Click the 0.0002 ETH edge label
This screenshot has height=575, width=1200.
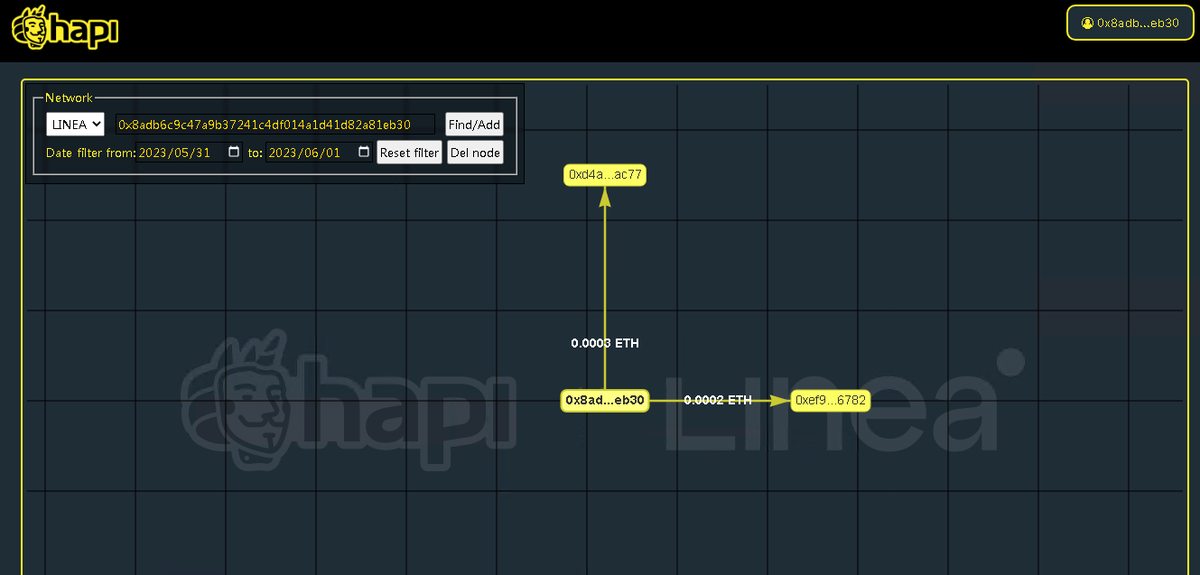click(x=718, y=400)
